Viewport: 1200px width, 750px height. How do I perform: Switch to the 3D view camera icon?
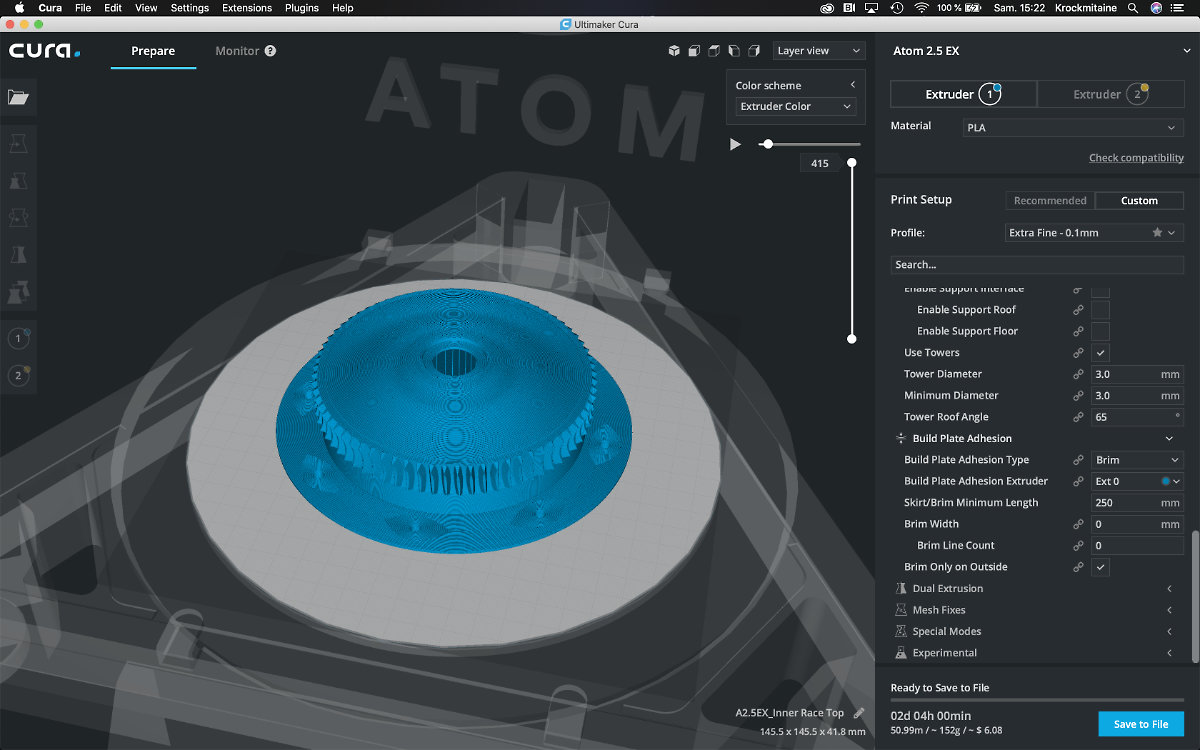673,50
